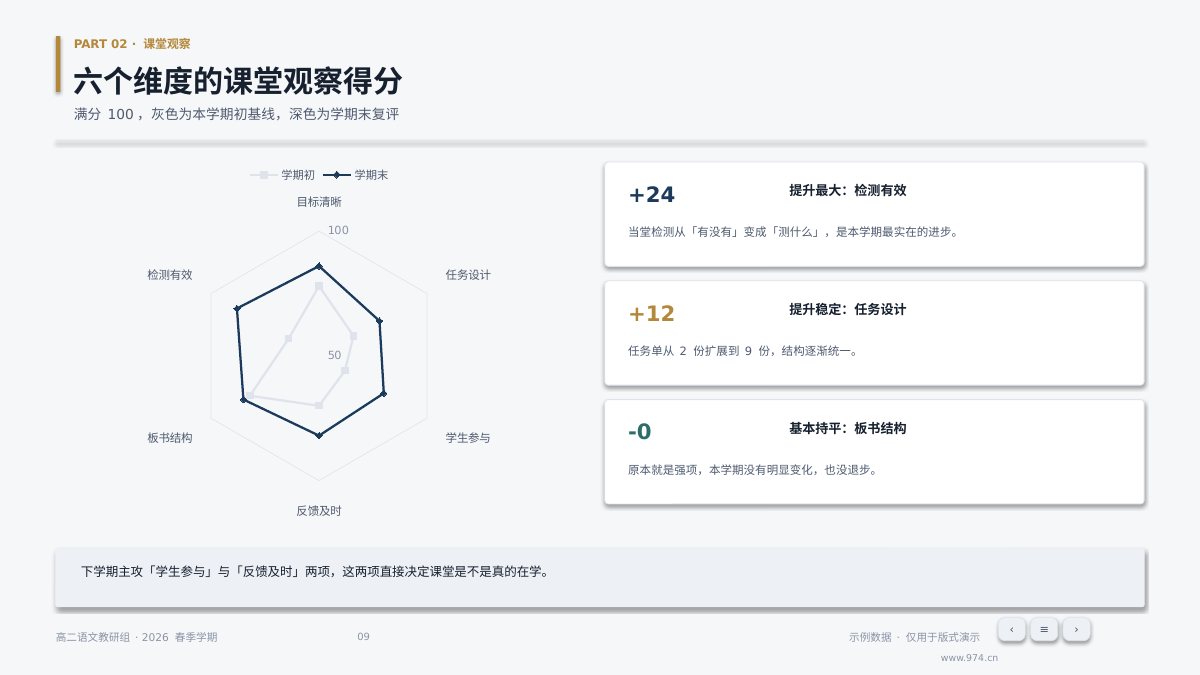Click the 检测有效 radar axis label

point(170,275)
